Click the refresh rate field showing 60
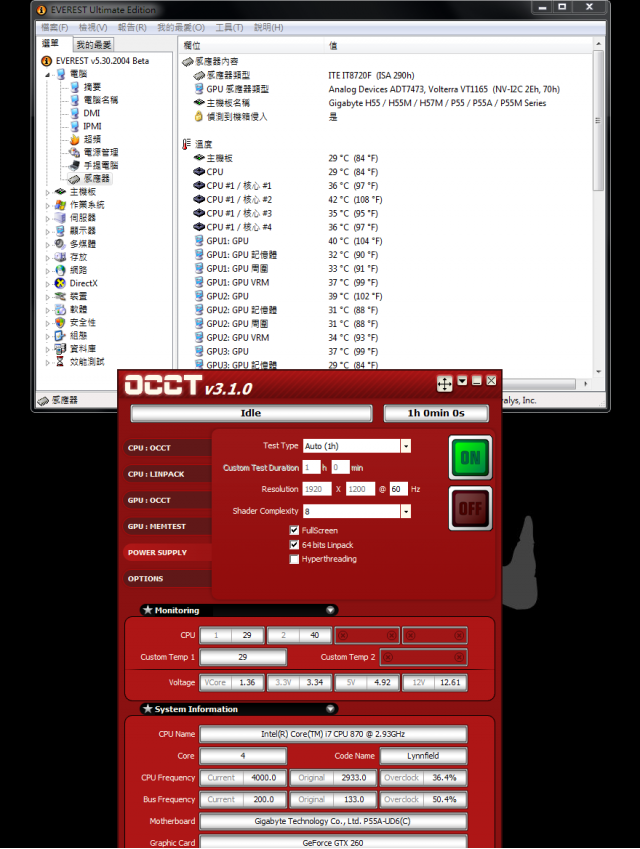Image resolution: width=640 pixels, height=849 pixels. point(399,489)
